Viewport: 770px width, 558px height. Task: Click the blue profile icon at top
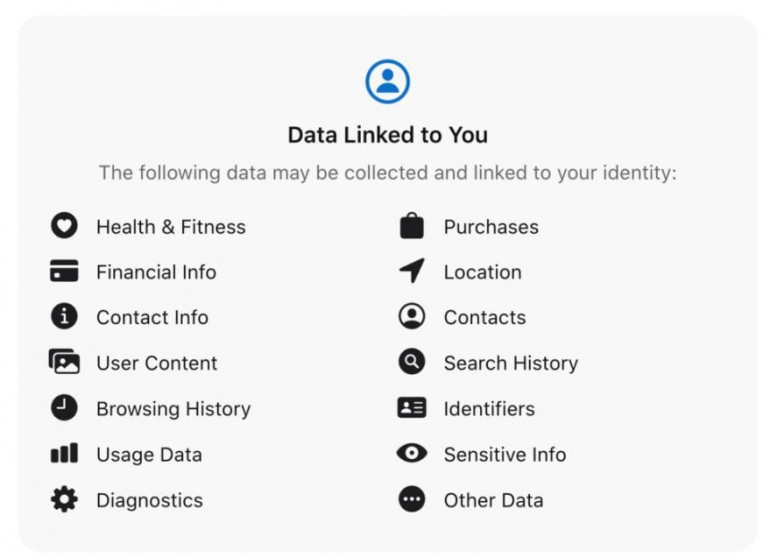(387, 81)
